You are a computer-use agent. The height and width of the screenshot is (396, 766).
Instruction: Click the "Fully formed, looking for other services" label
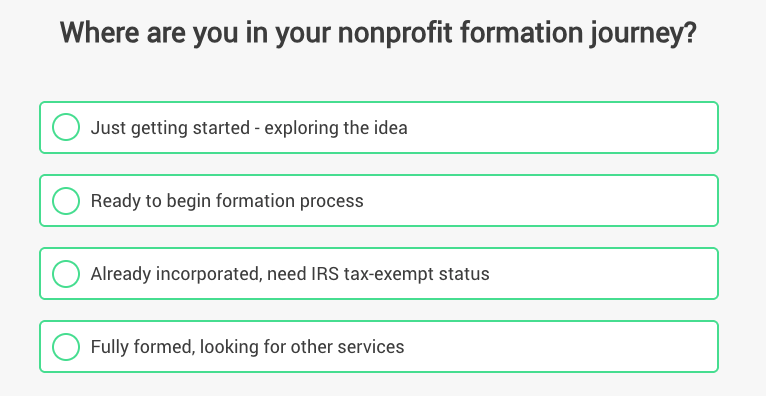[248, 347]
